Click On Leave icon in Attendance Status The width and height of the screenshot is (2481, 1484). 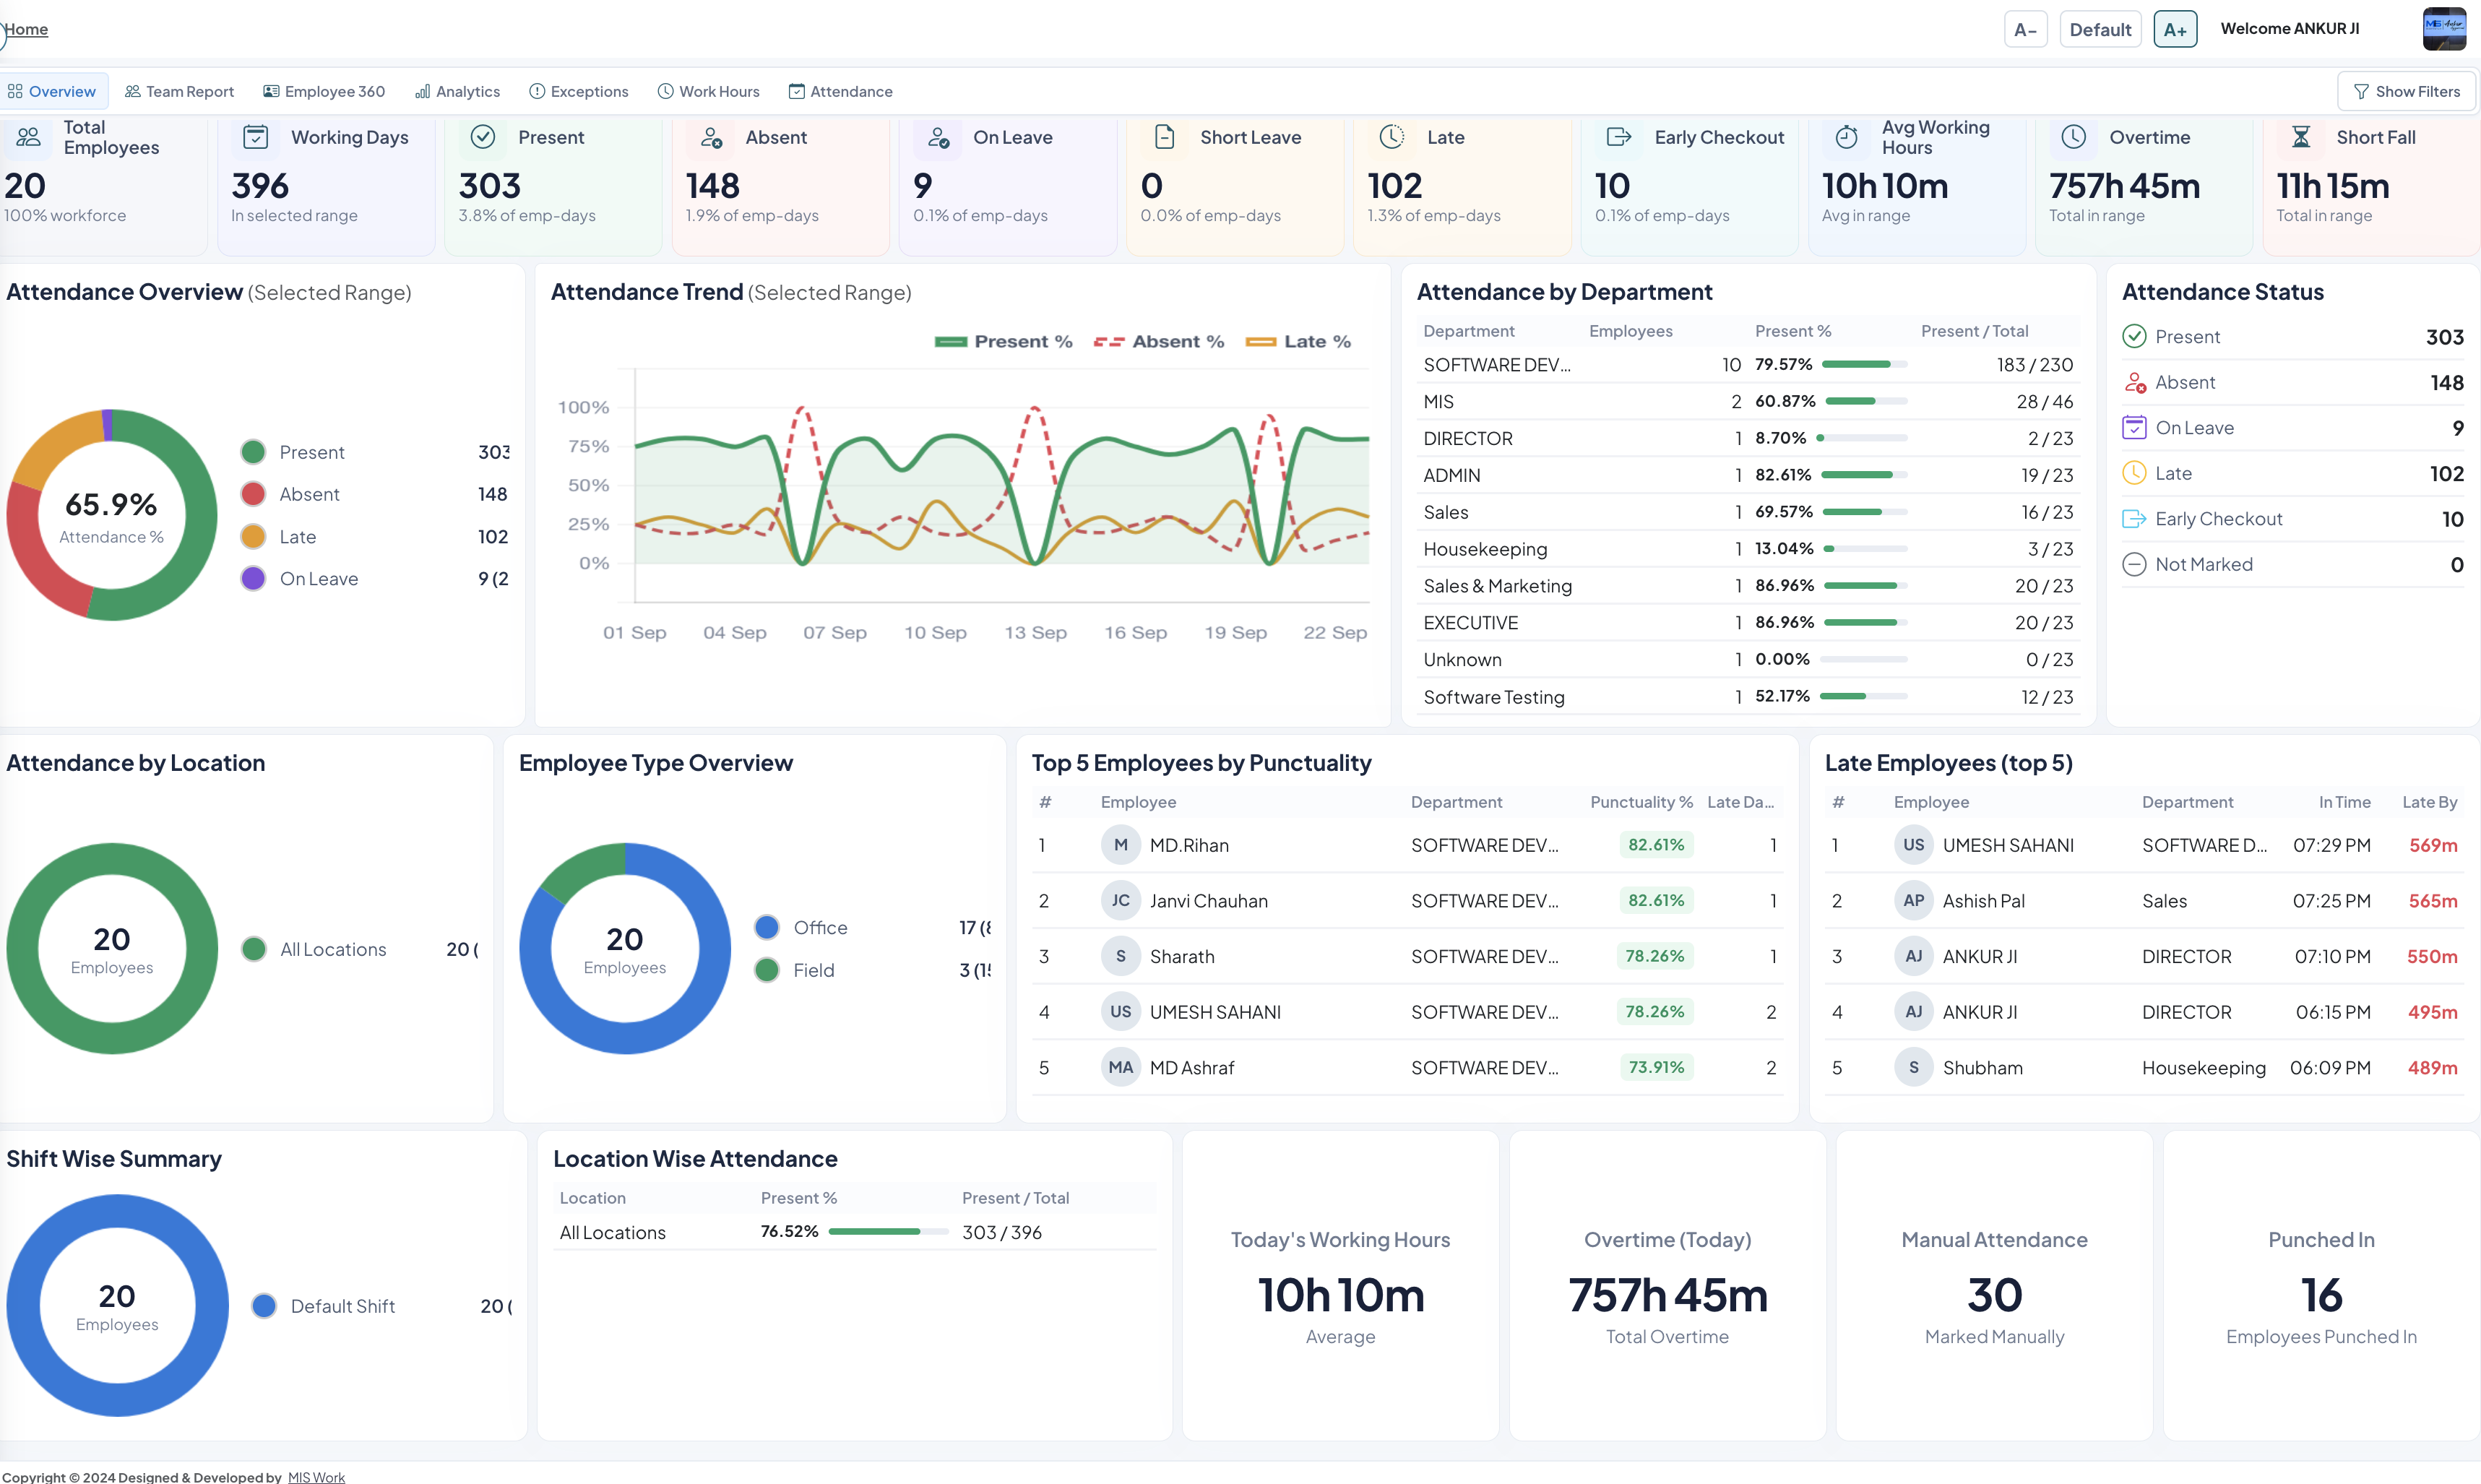pyautogui.click(x=2134, y=427)
